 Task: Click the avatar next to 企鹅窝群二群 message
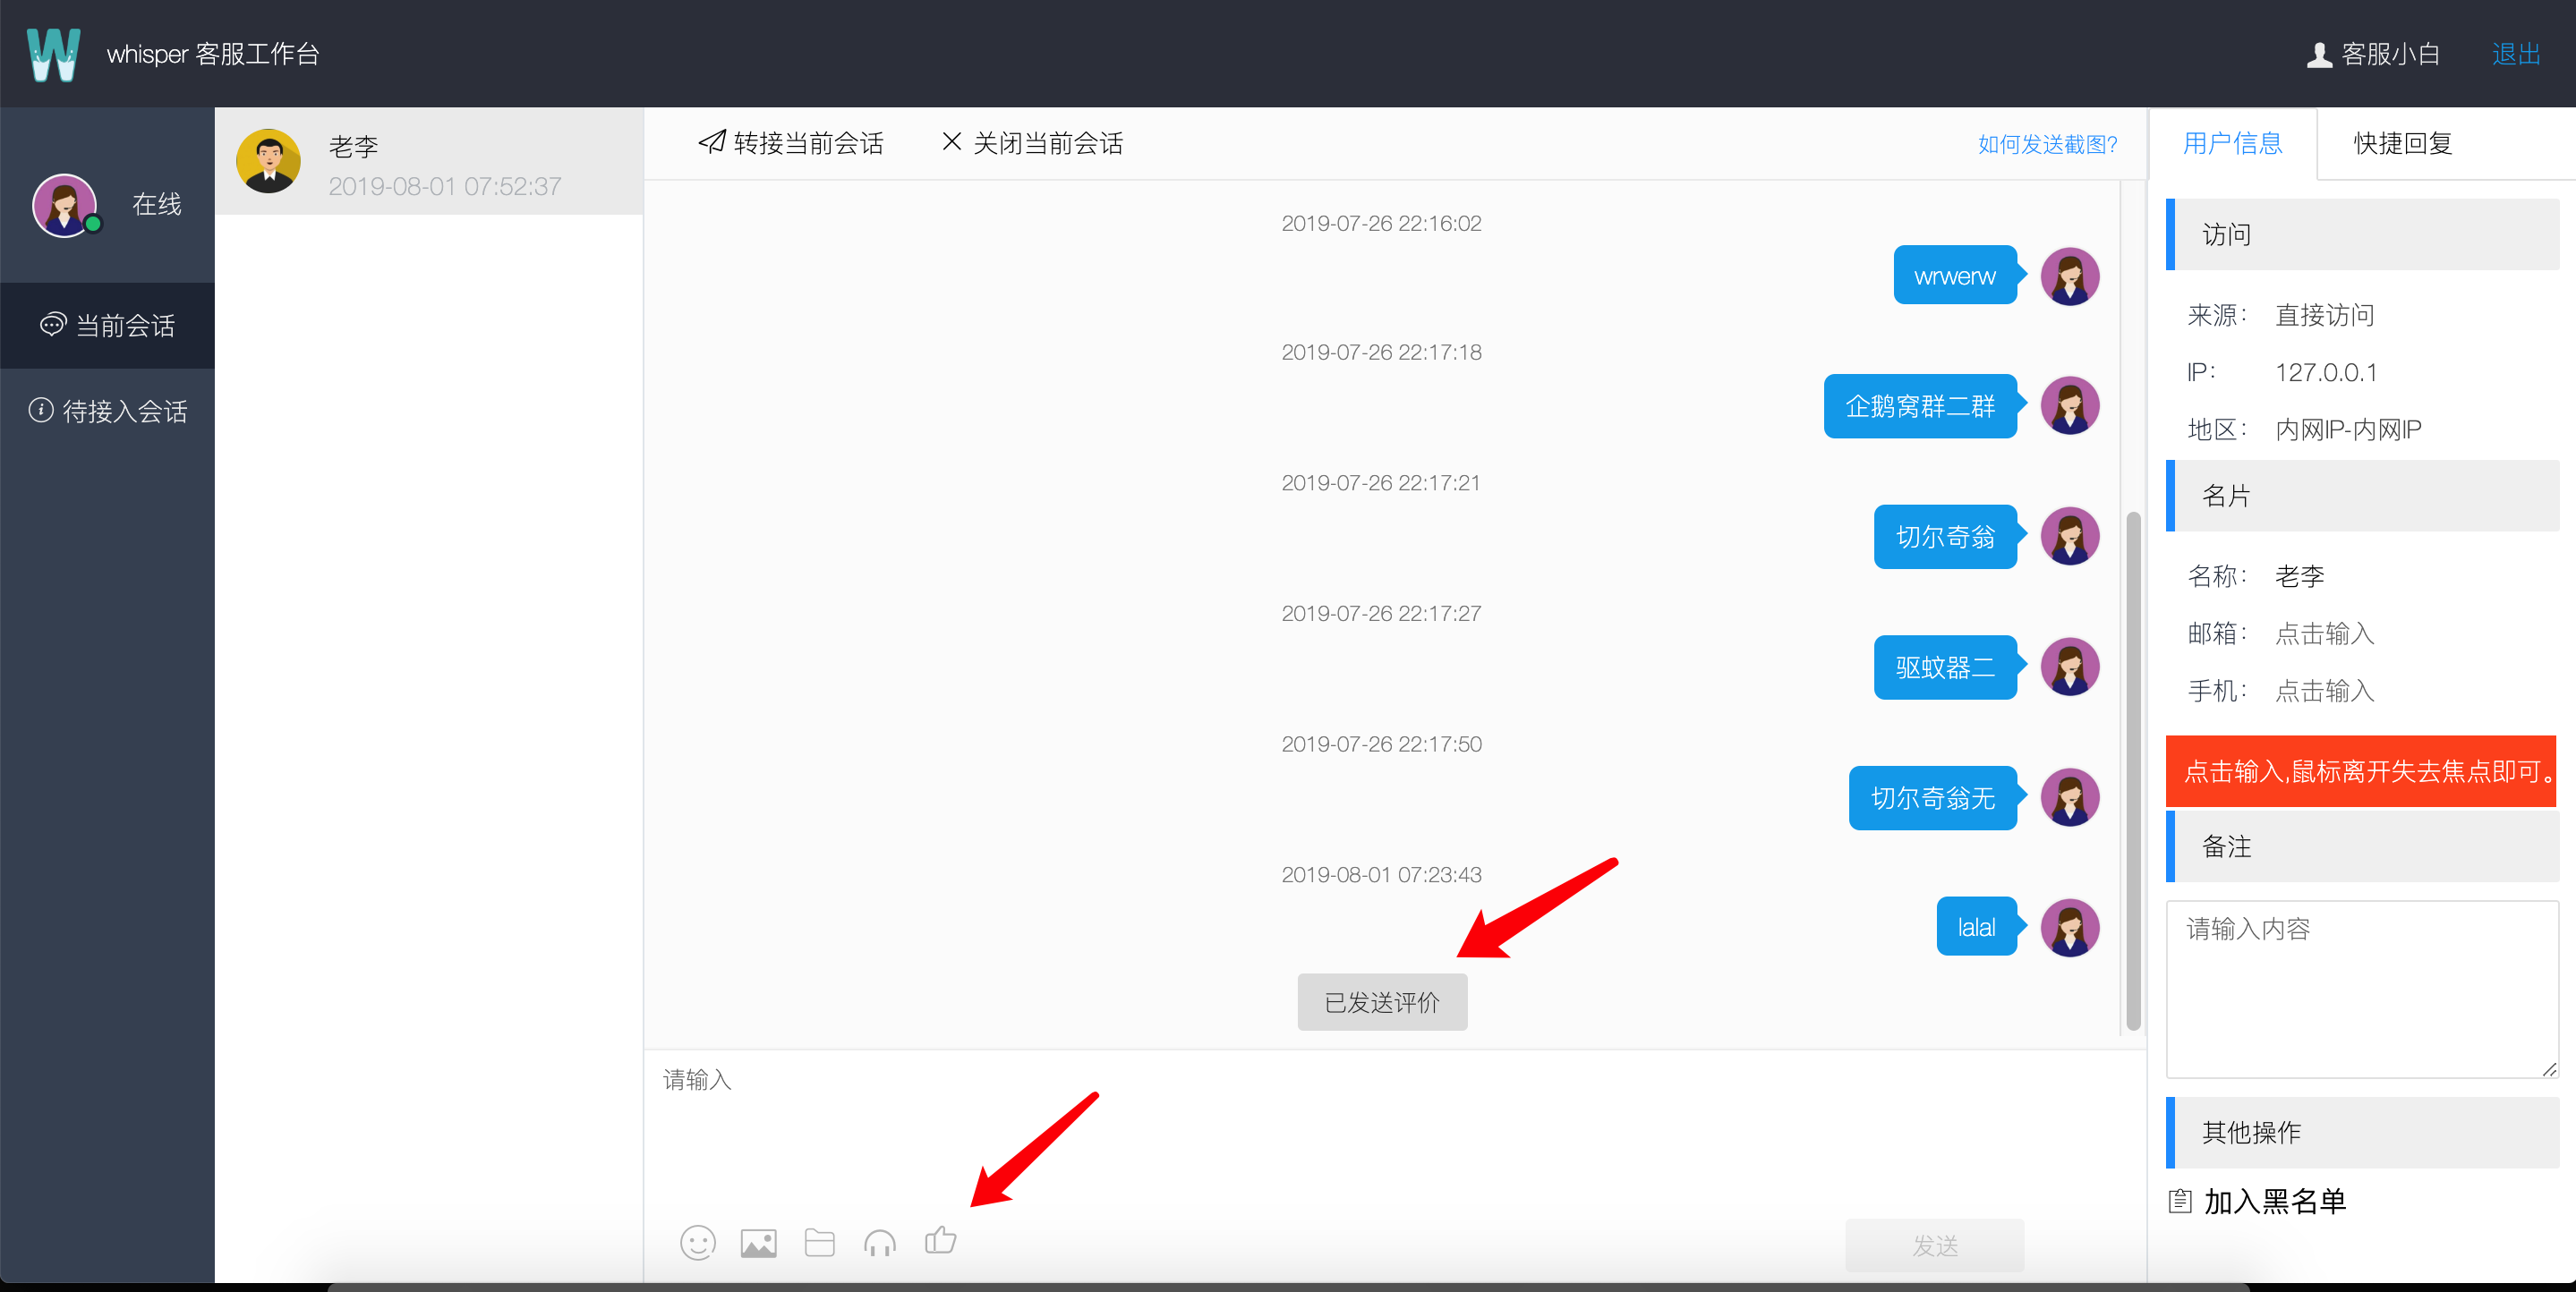pyautogui.click(x=2069, y=406)
